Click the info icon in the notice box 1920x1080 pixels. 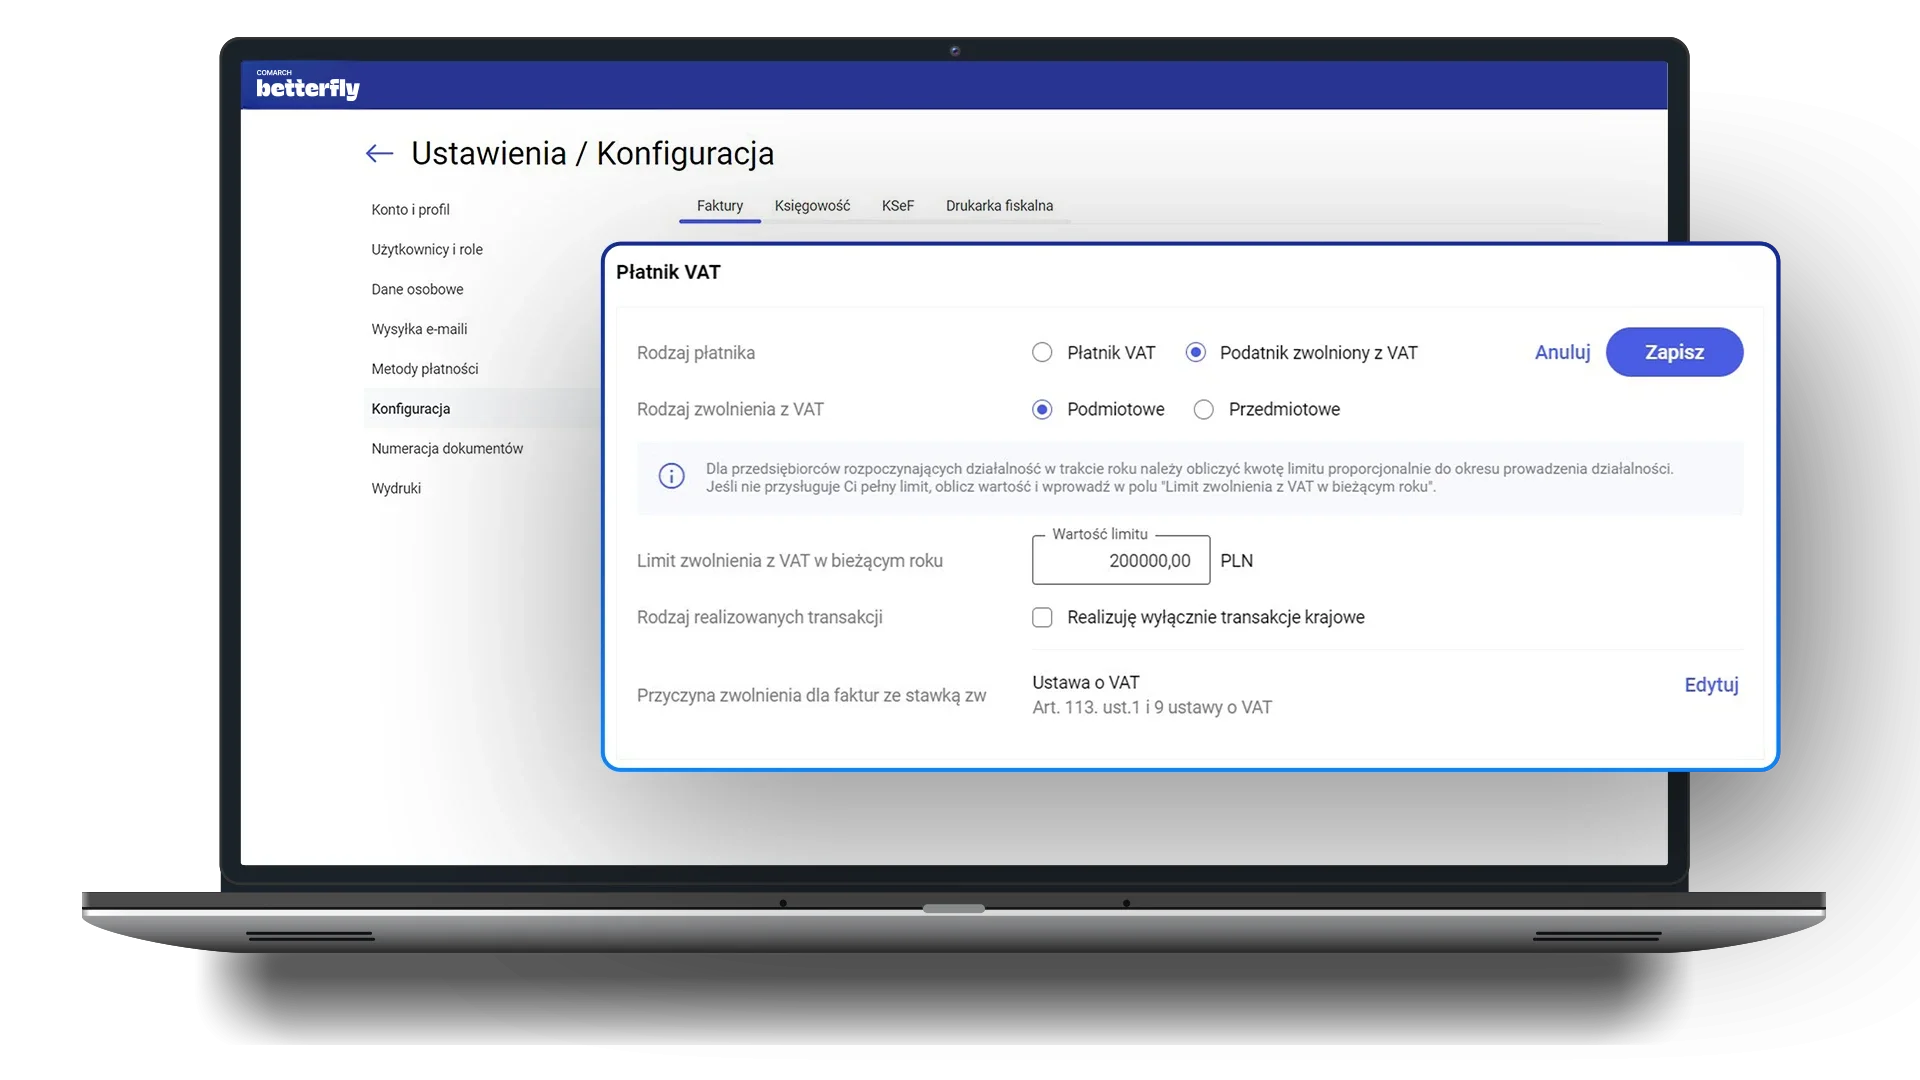coord(672,477)
